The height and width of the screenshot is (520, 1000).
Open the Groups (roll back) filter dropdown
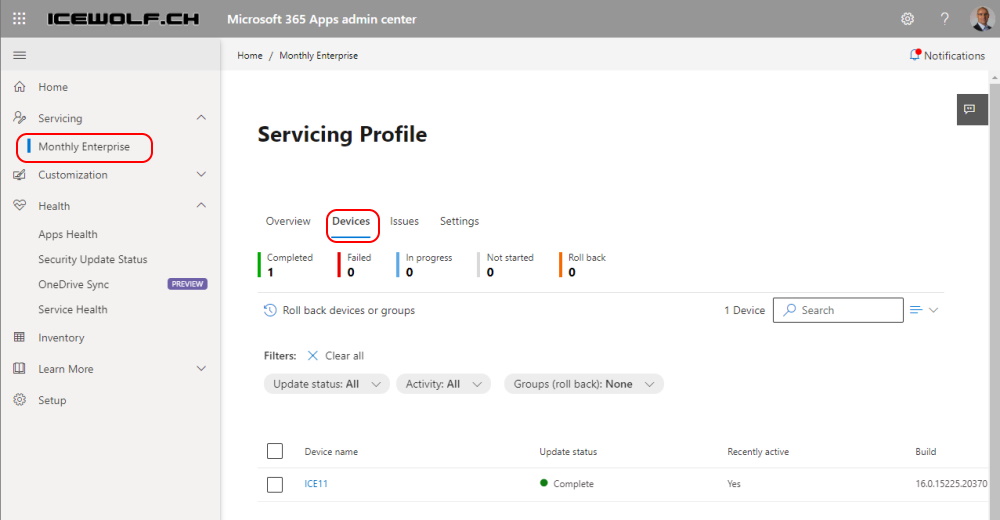pyautogui.click(x=584, y=384)
